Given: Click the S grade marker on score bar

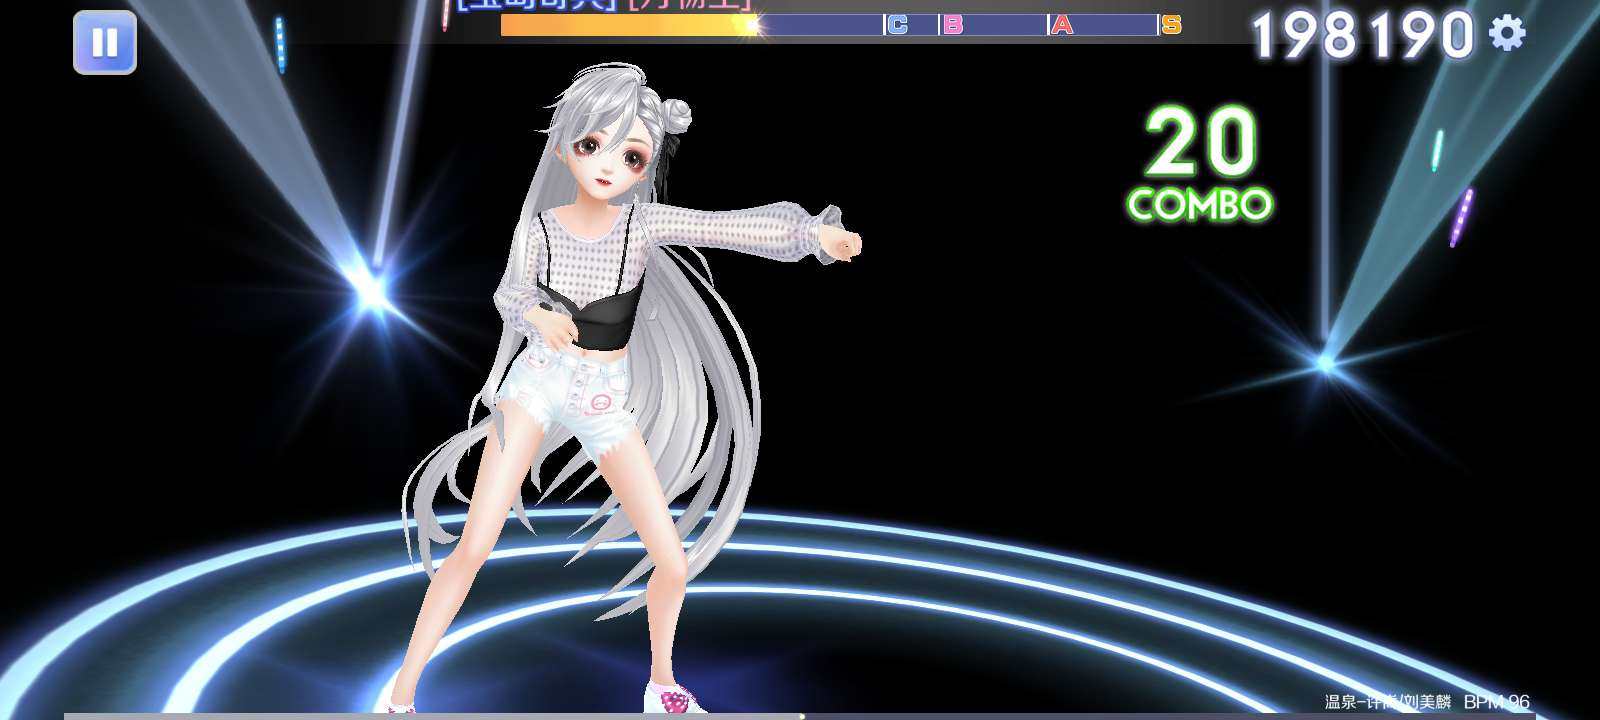Looking at the screenshot, I should coord(1171,25).
